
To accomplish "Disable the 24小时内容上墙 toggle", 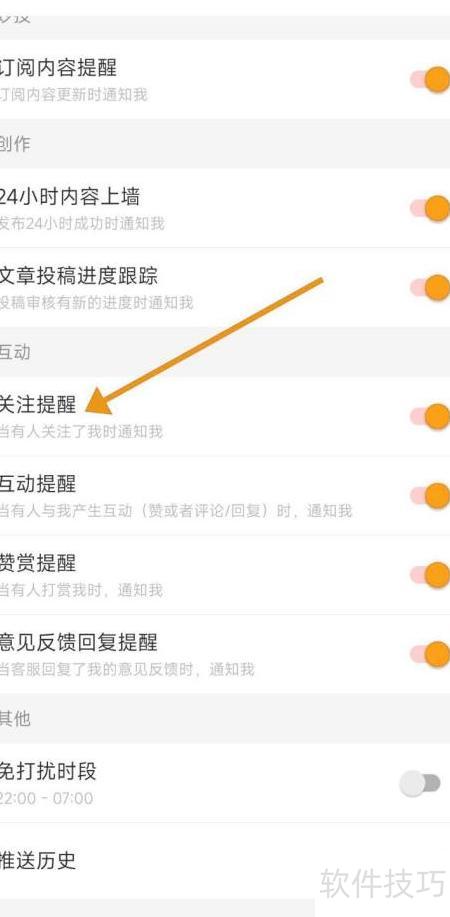I will click(430, 208).
